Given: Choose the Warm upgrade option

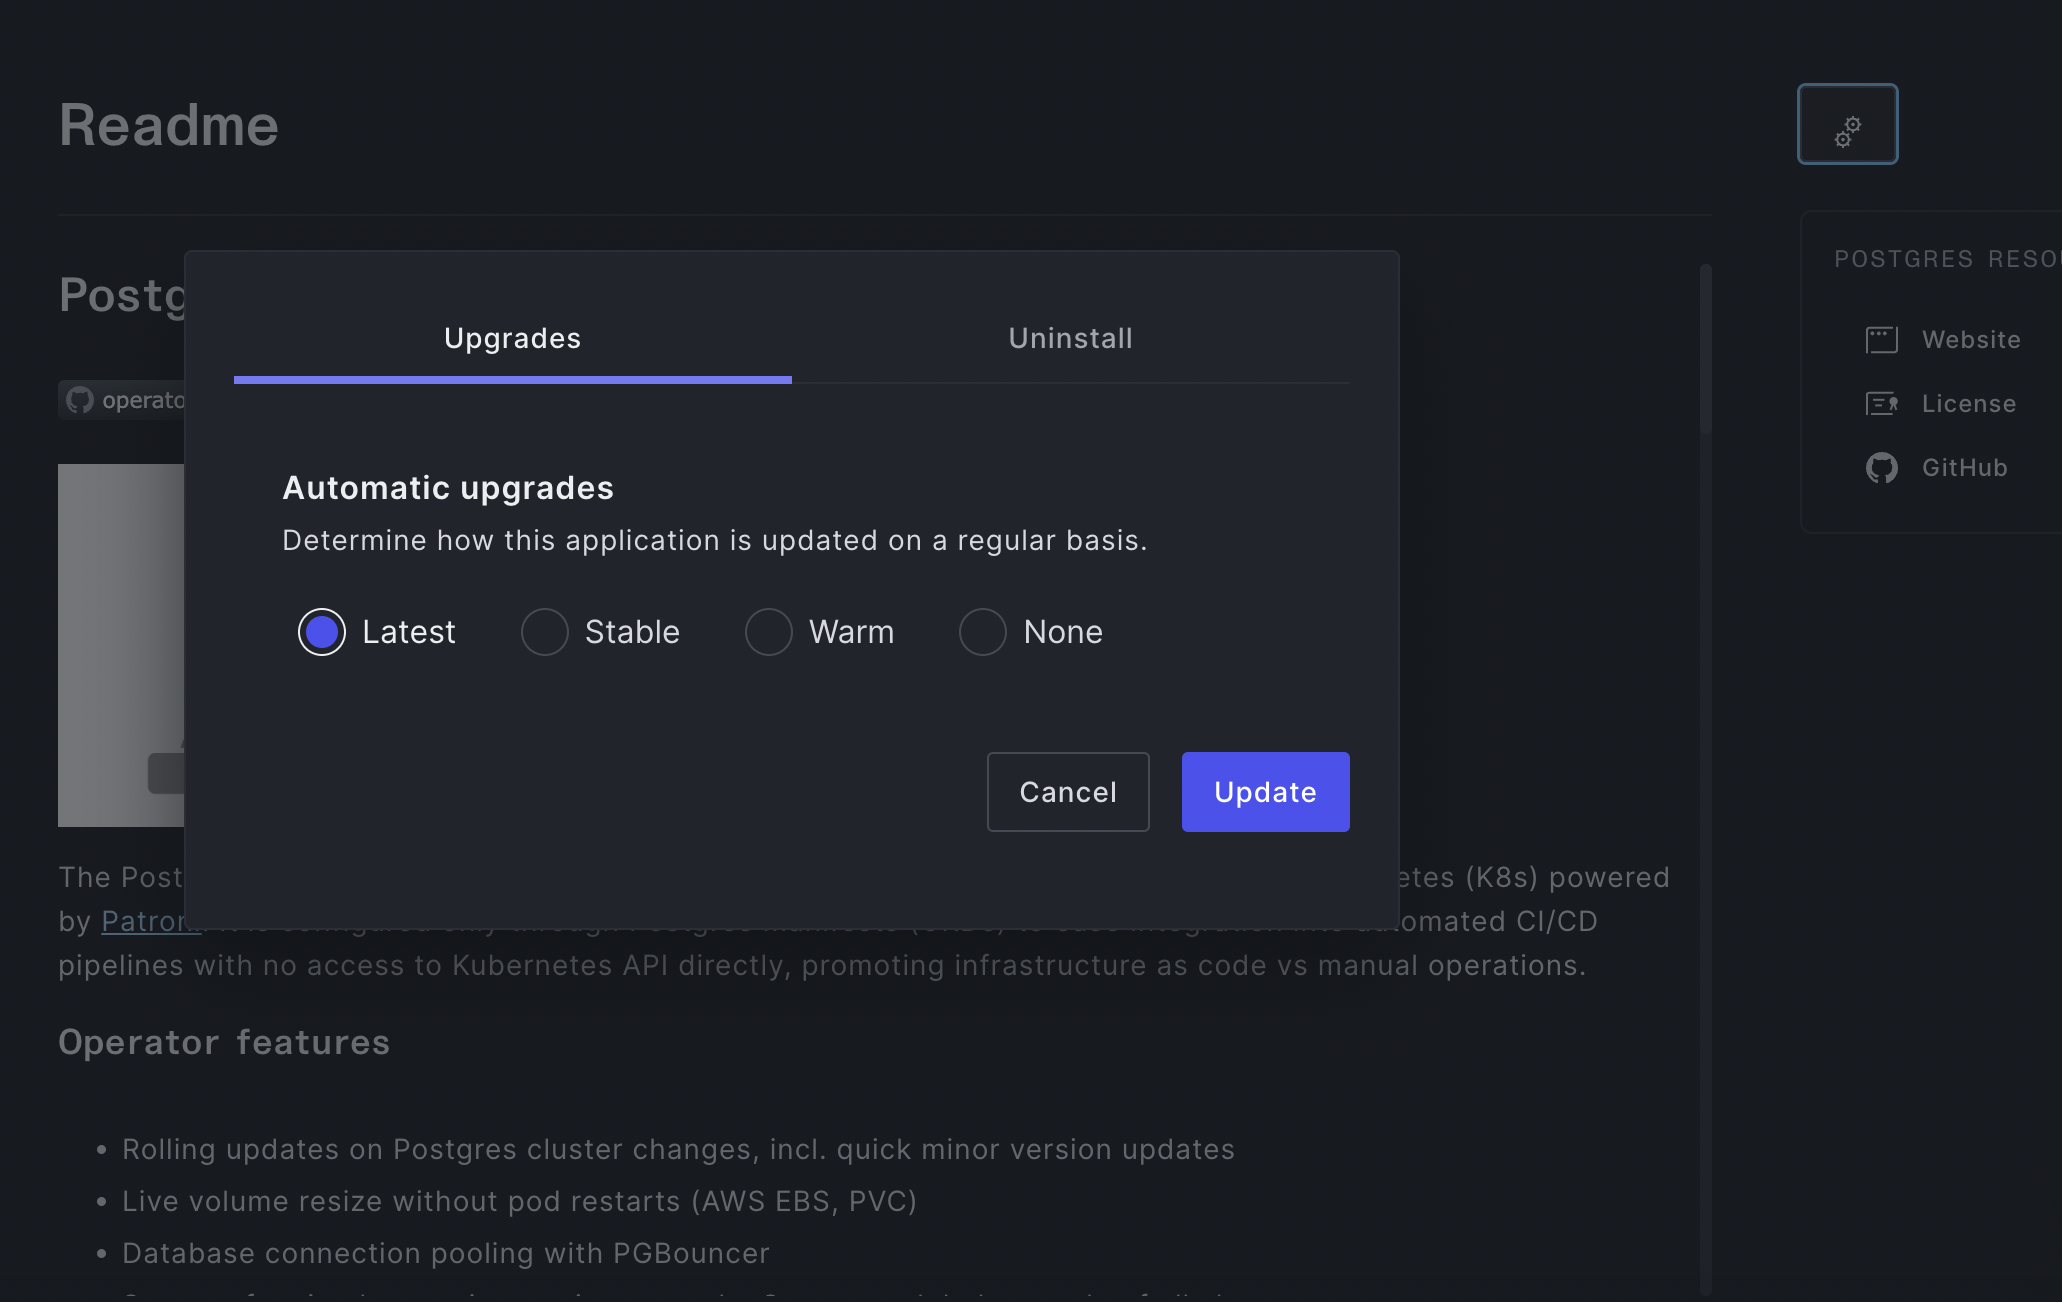Looking at the screenshot, I should click(769, 632).
